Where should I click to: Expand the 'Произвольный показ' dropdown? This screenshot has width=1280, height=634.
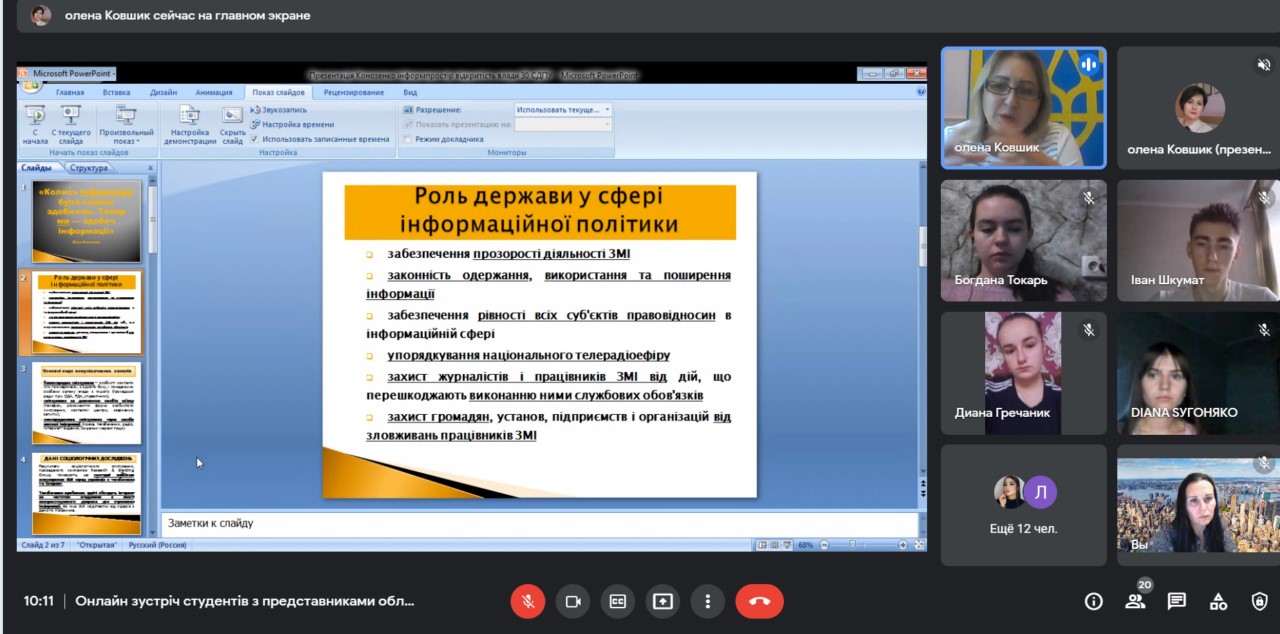[x=126, y=125]
